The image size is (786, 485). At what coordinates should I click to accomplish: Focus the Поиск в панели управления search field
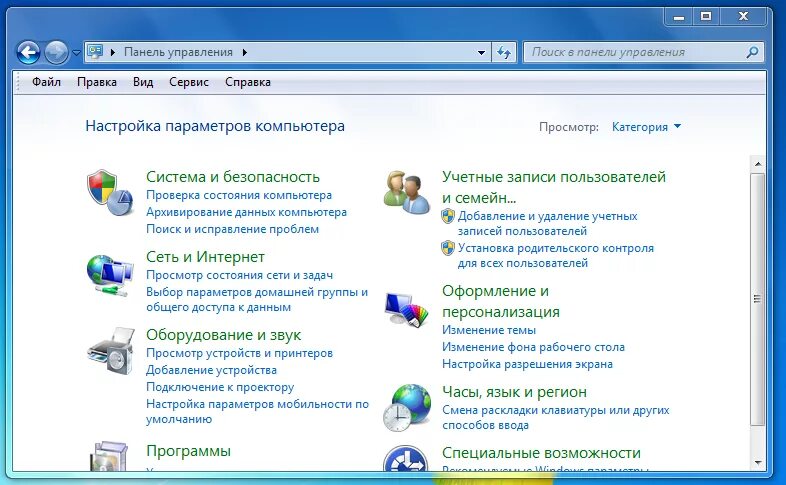click(x=644, y=52)
